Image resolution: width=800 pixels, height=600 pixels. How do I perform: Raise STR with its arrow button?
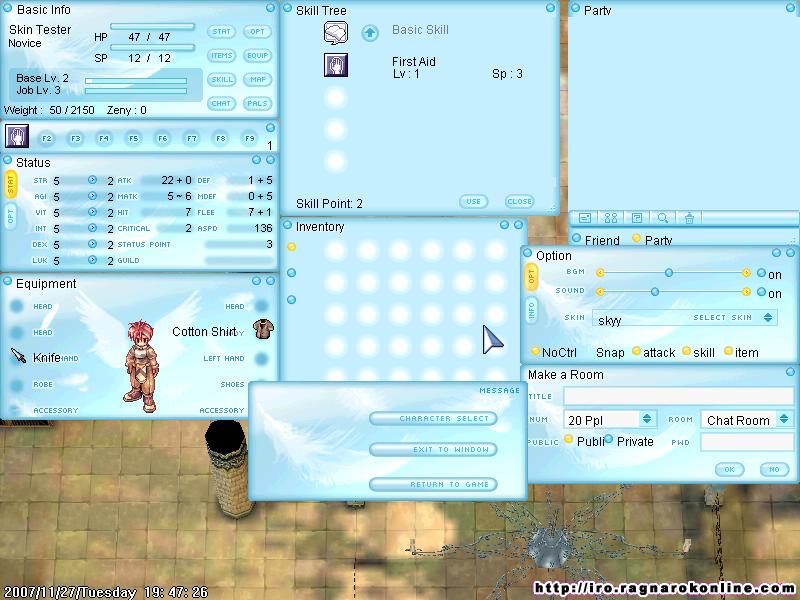pyautogui.click(x=92, y=180)
